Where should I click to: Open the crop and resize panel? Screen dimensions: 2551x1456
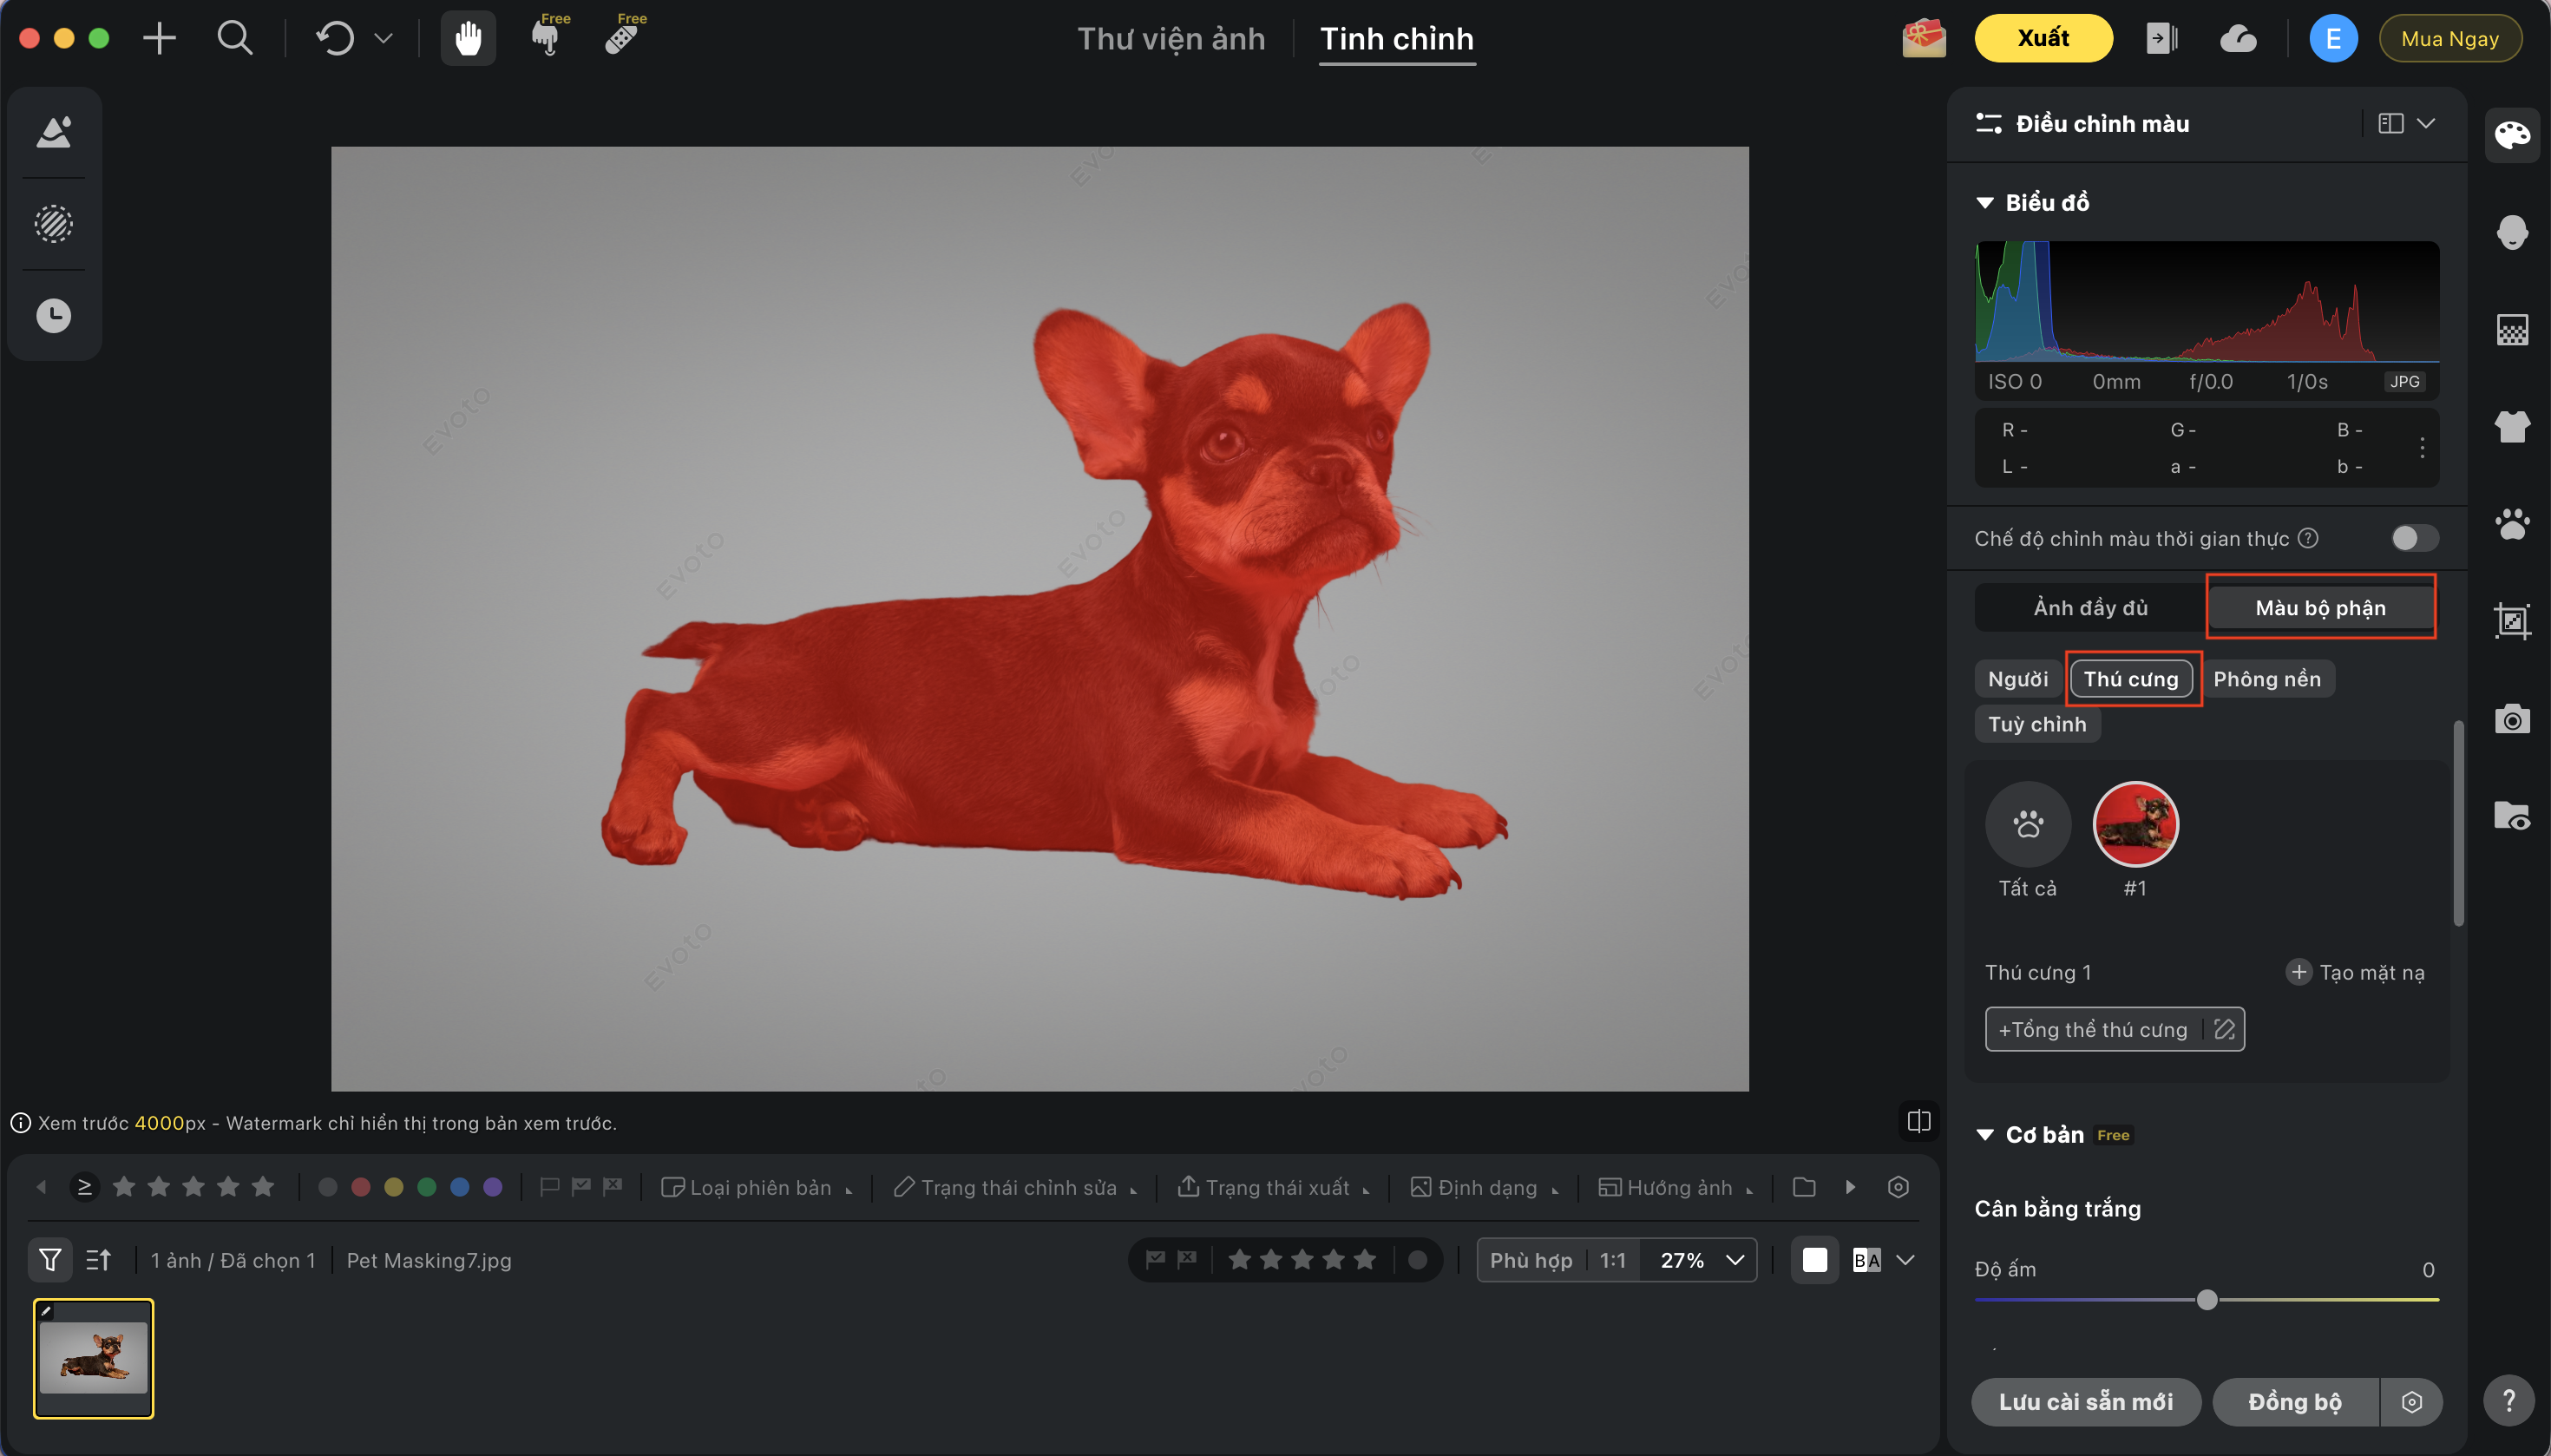2511,621
